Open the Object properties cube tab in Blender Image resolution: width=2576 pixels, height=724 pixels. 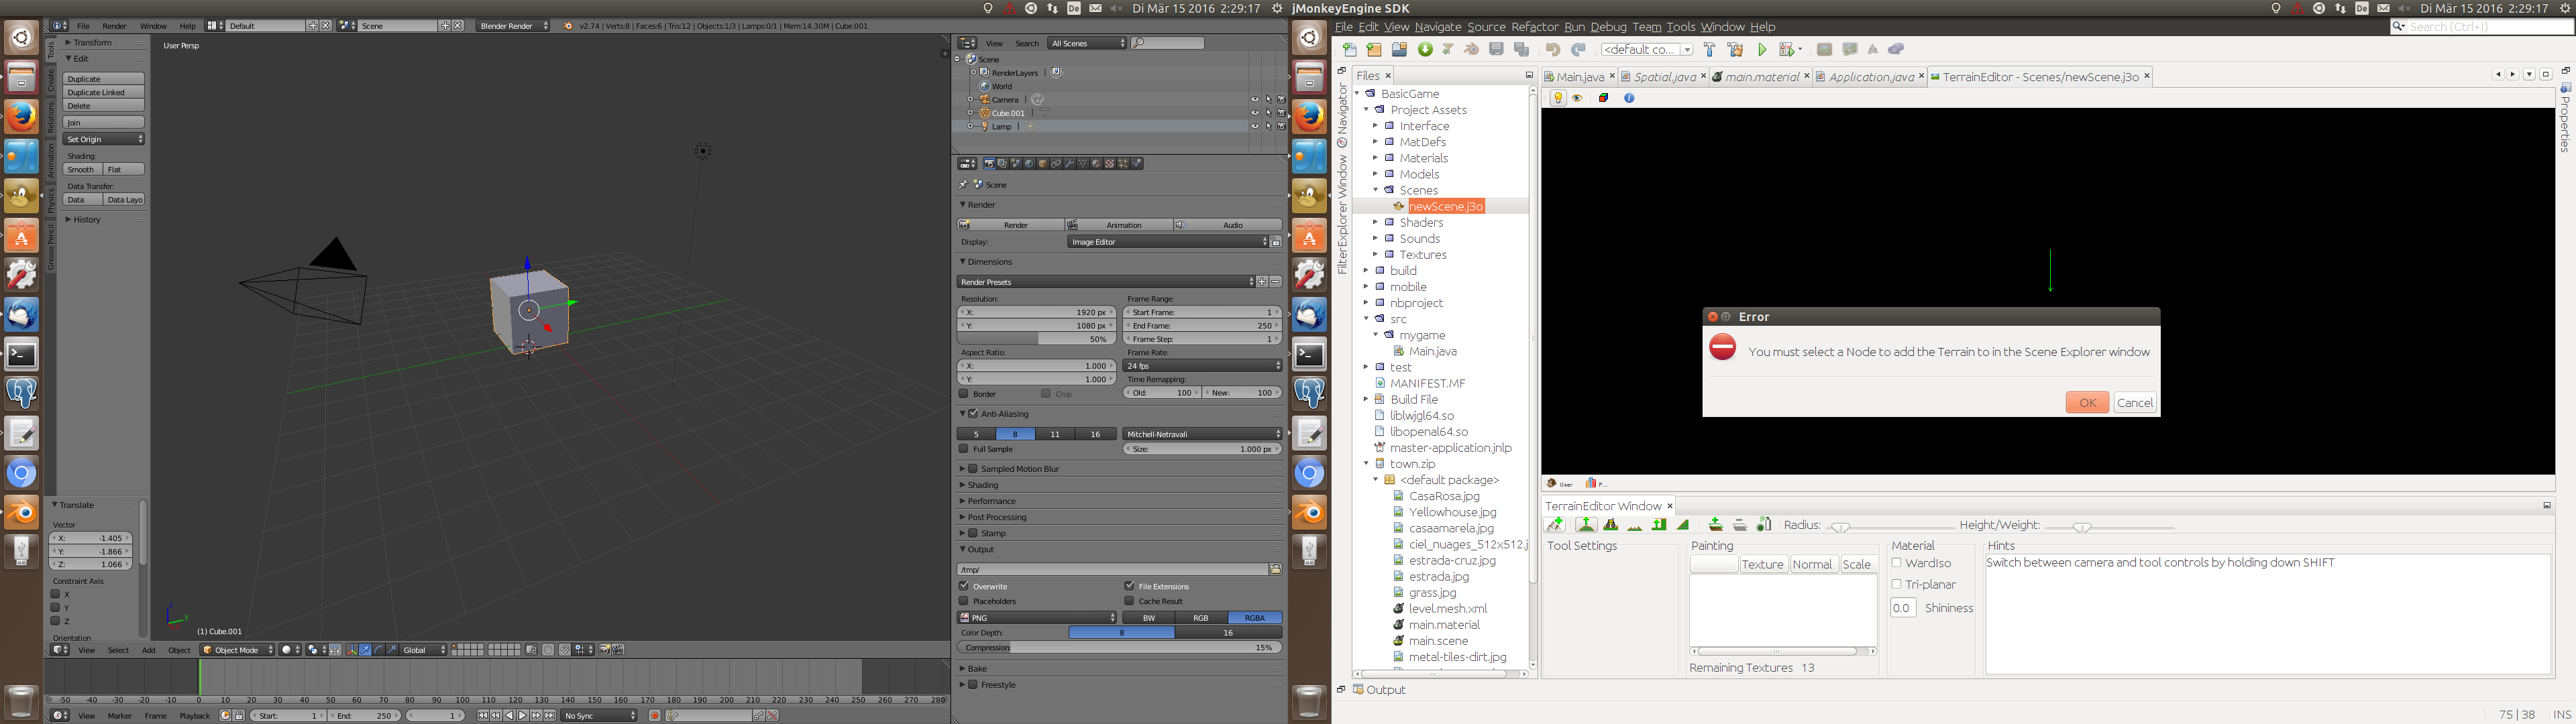[x=1043, y=163]
